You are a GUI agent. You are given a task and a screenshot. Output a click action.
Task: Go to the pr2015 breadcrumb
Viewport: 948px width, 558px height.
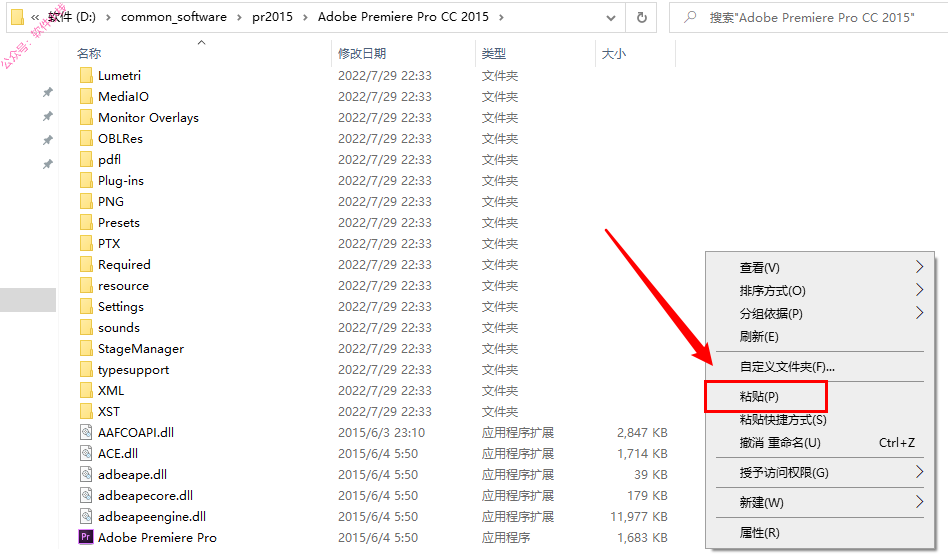coord(272,17)
